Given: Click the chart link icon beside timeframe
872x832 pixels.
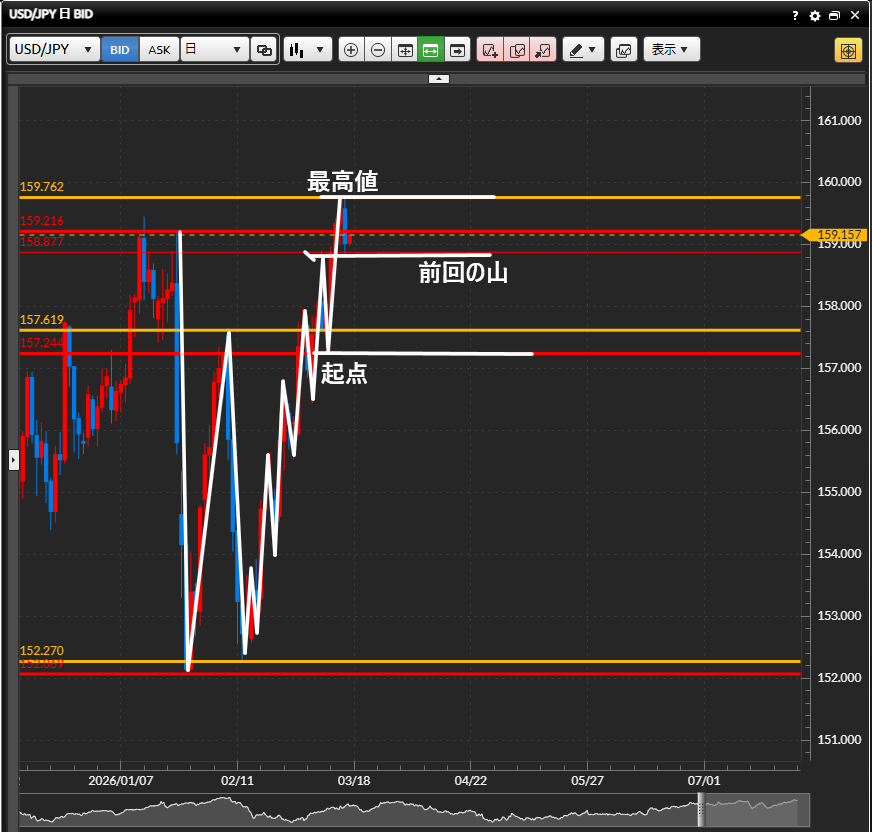Looking at the screenshot, I should (x=264, y=49).
